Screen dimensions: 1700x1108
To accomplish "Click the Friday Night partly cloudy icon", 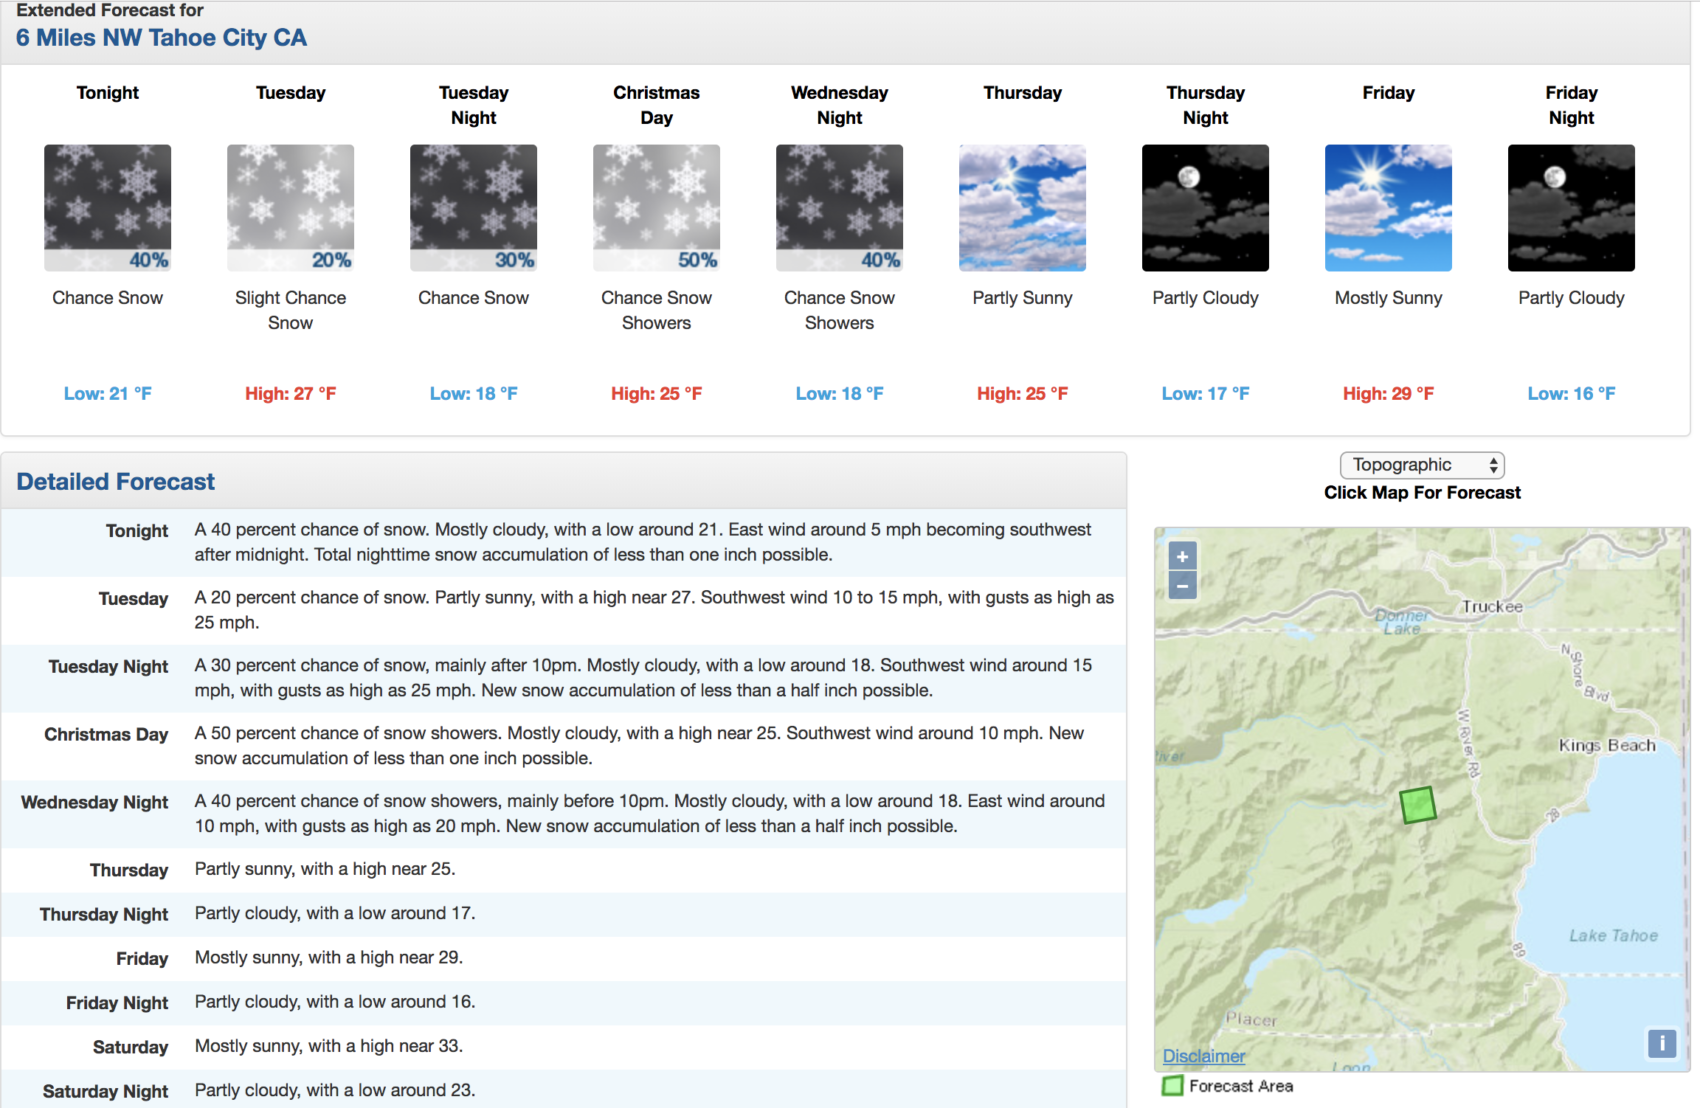I will click(1571, 208).
